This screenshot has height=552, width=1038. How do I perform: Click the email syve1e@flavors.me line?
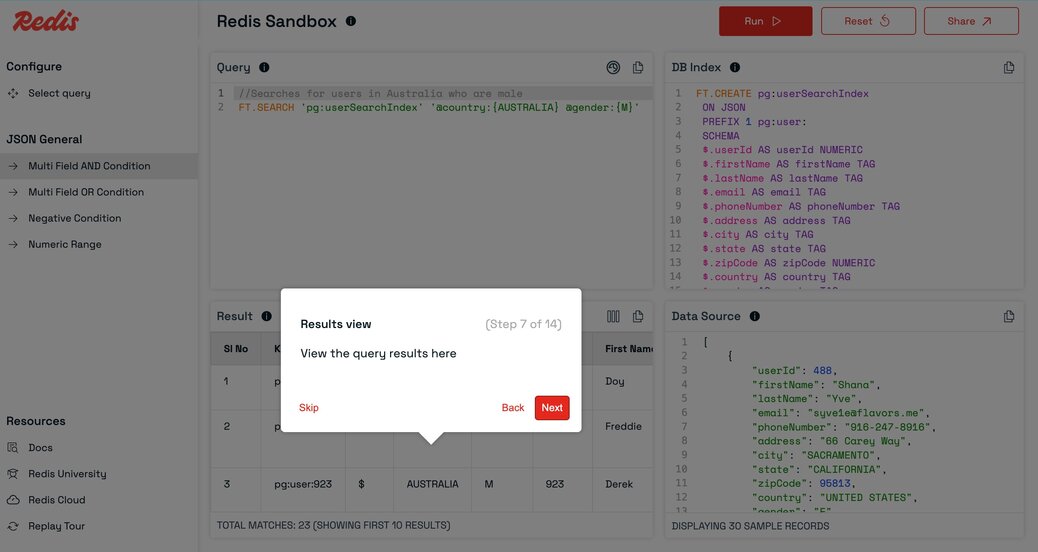click(841, 413)
